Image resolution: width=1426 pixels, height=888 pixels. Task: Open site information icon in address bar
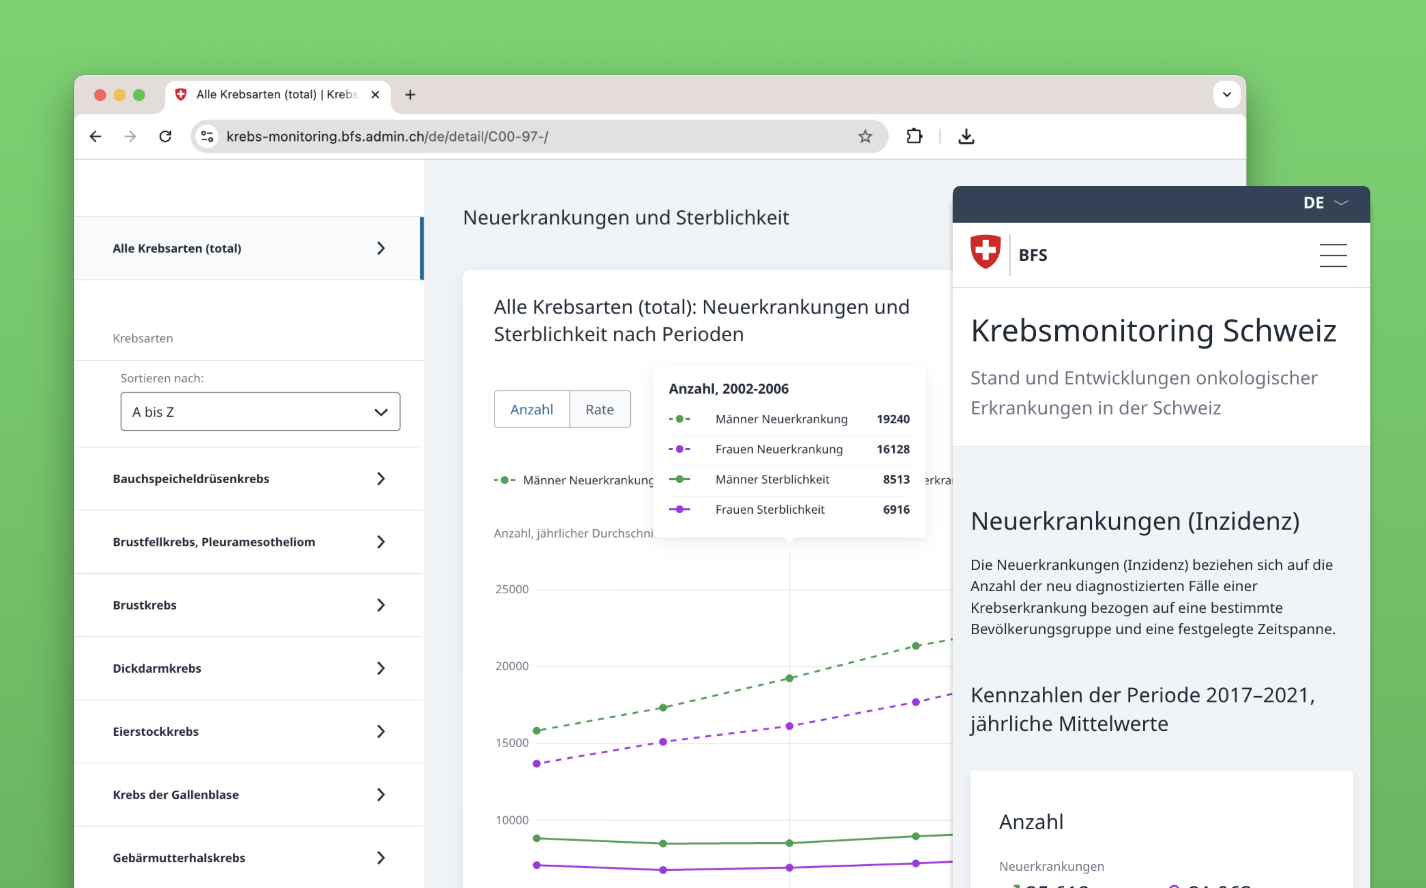pos(207,137)
